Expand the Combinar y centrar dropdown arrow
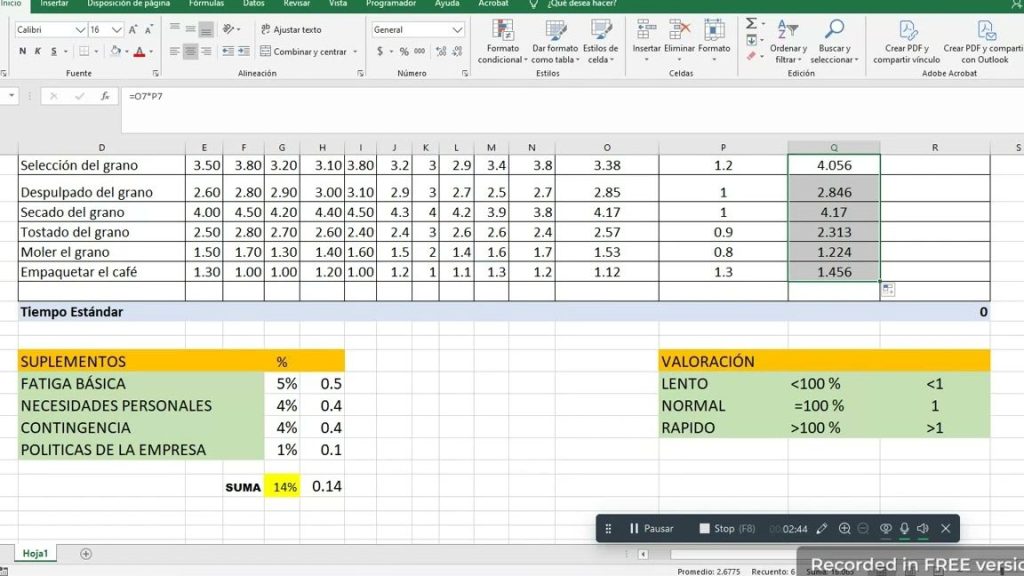Screen dimensions: 1024x576 (354, 52)
